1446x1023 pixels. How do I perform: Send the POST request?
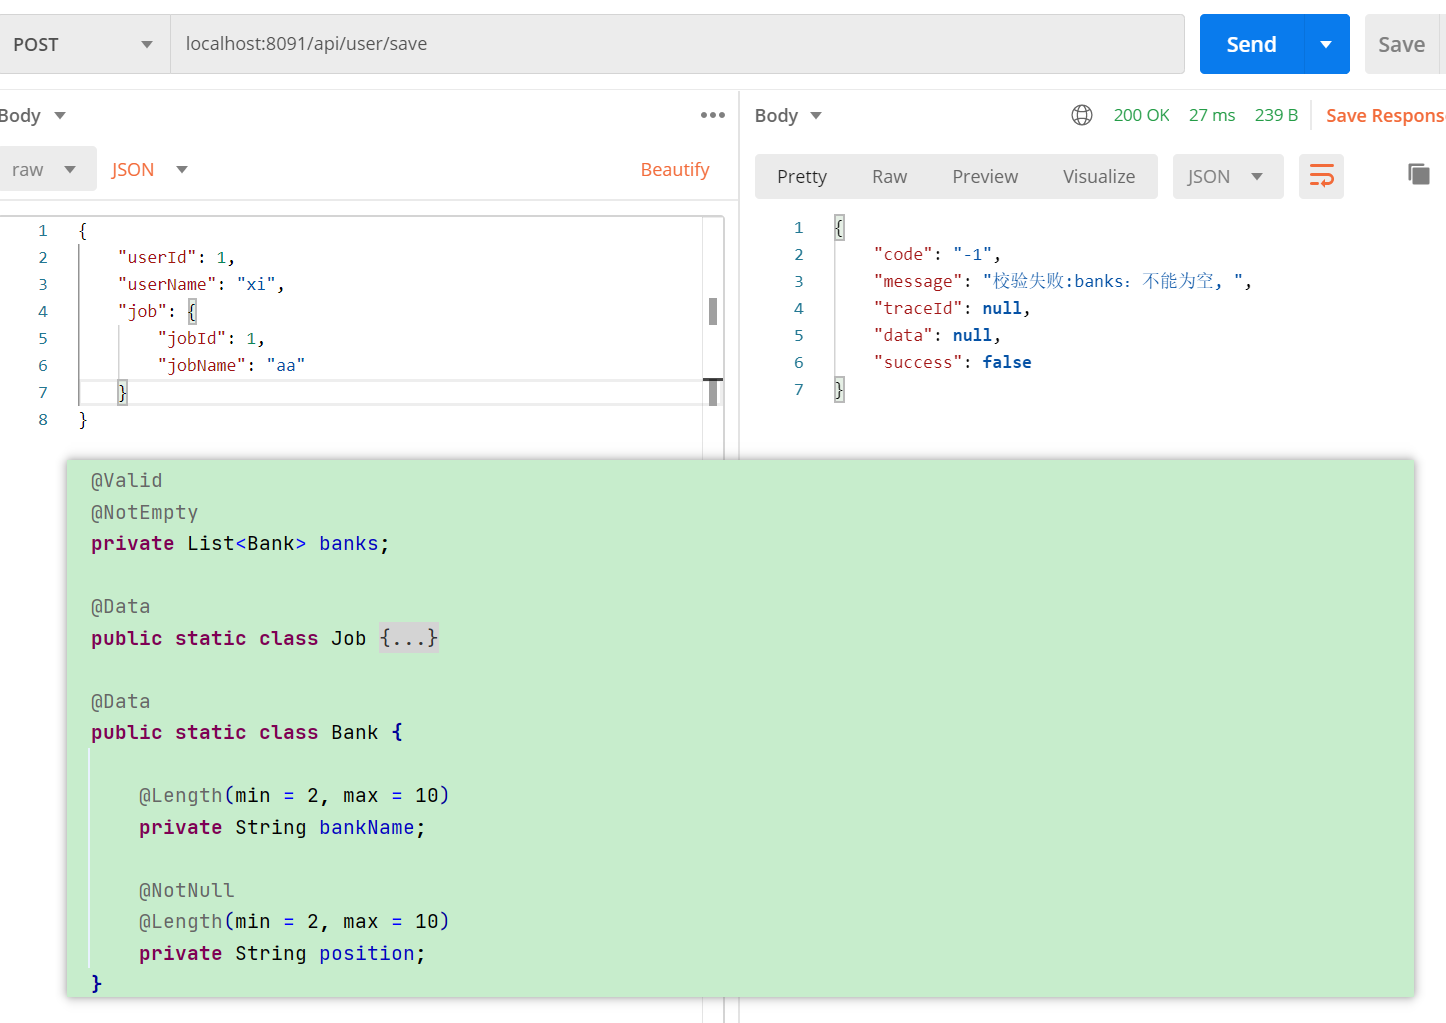pos(1252,44)
